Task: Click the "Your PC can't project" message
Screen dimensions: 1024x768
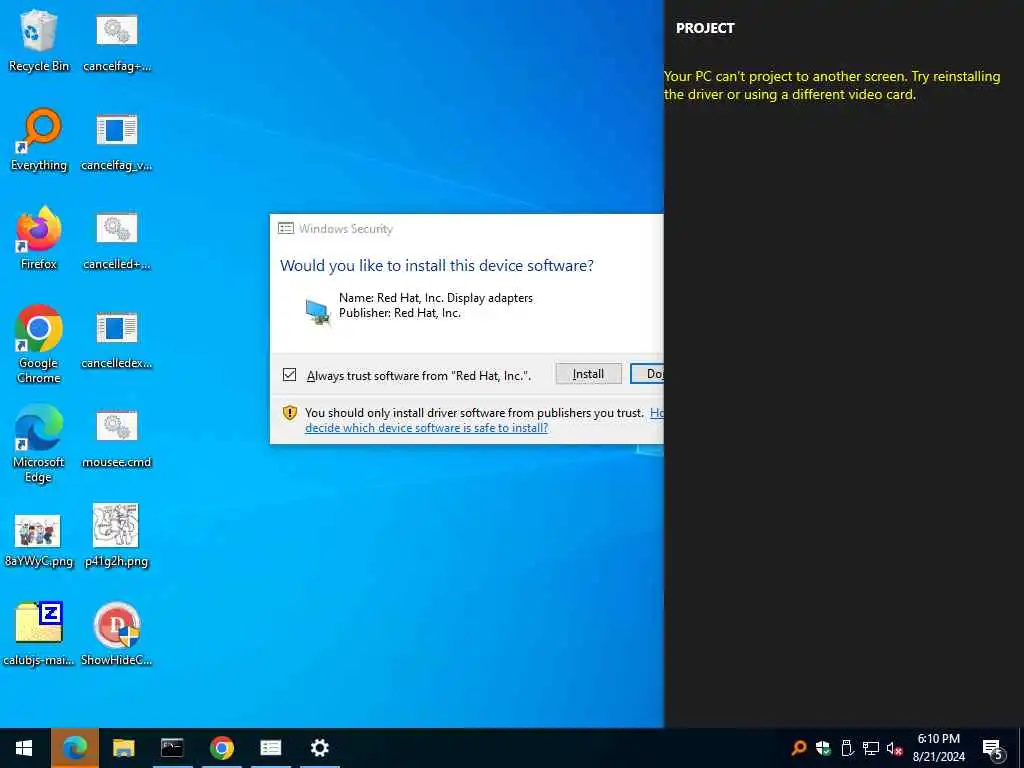Action: (832, 86)
